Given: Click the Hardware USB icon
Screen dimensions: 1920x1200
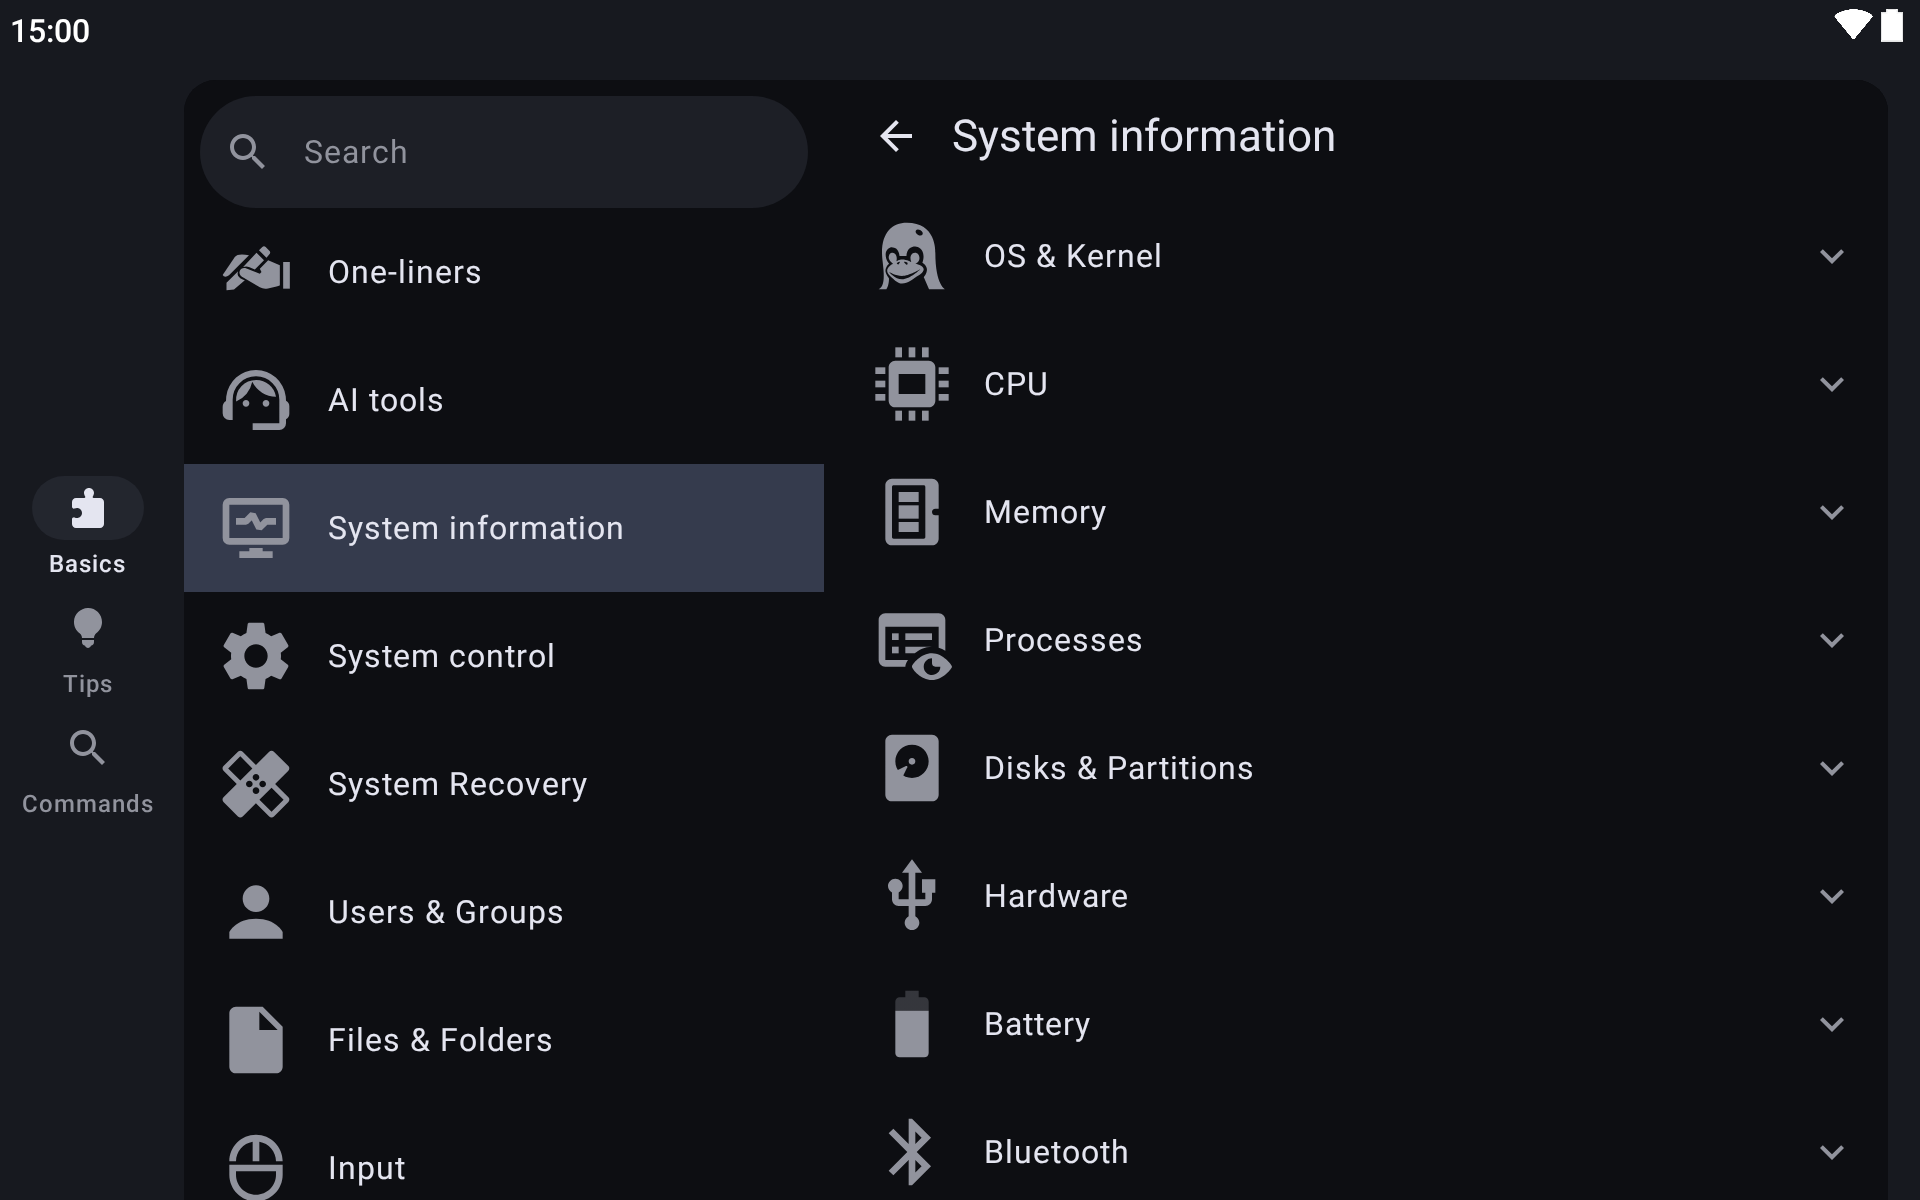Looking at the screenshot, I should tap(912, 895).
